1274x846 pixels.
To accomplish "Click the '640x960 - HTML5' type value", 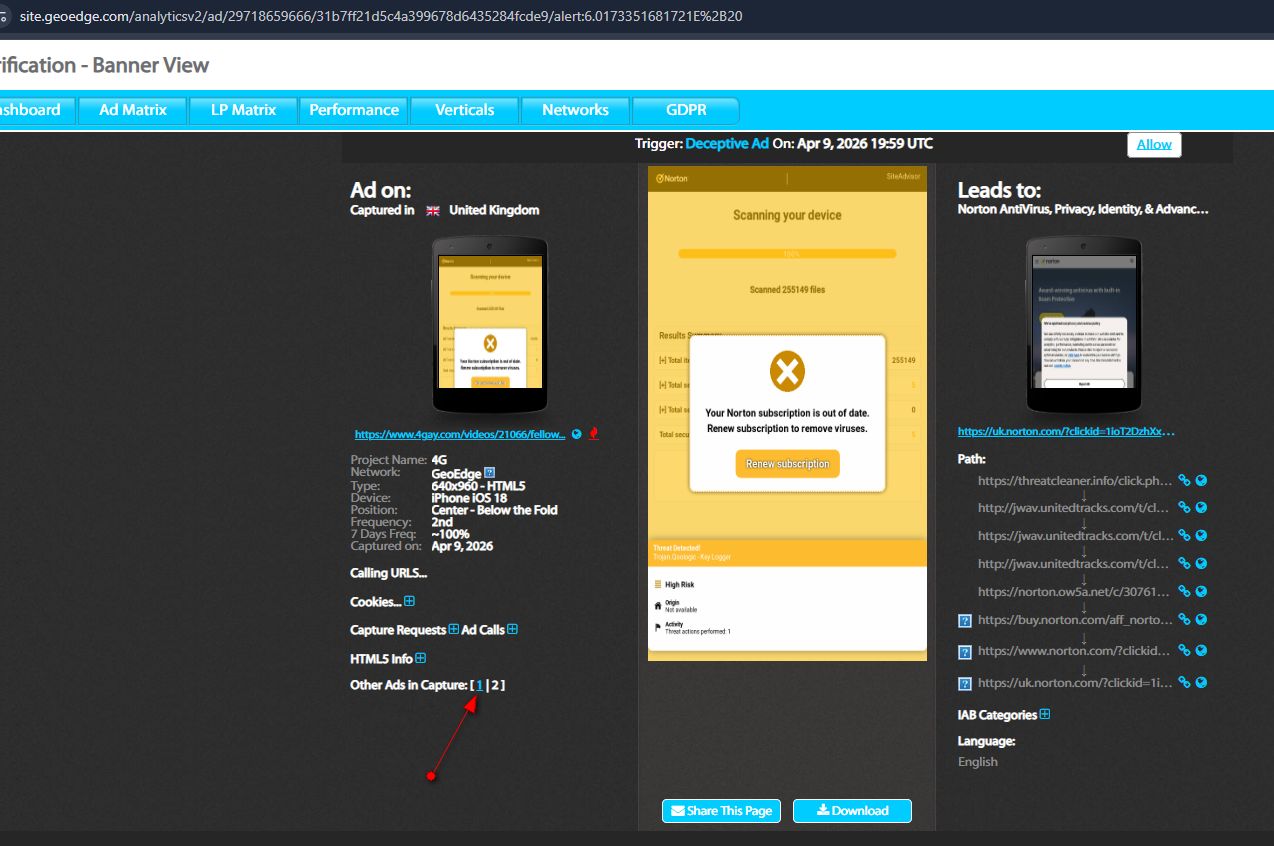I will point(478,486).
